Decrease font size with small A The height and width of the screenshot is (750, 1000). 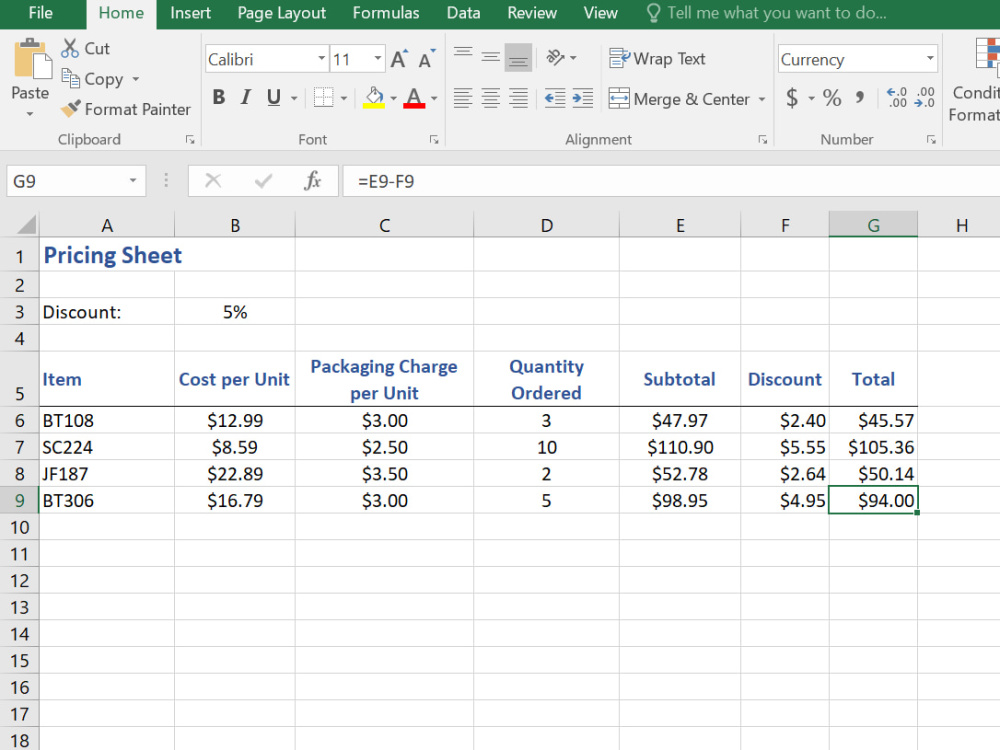click(x=426, y=59)
